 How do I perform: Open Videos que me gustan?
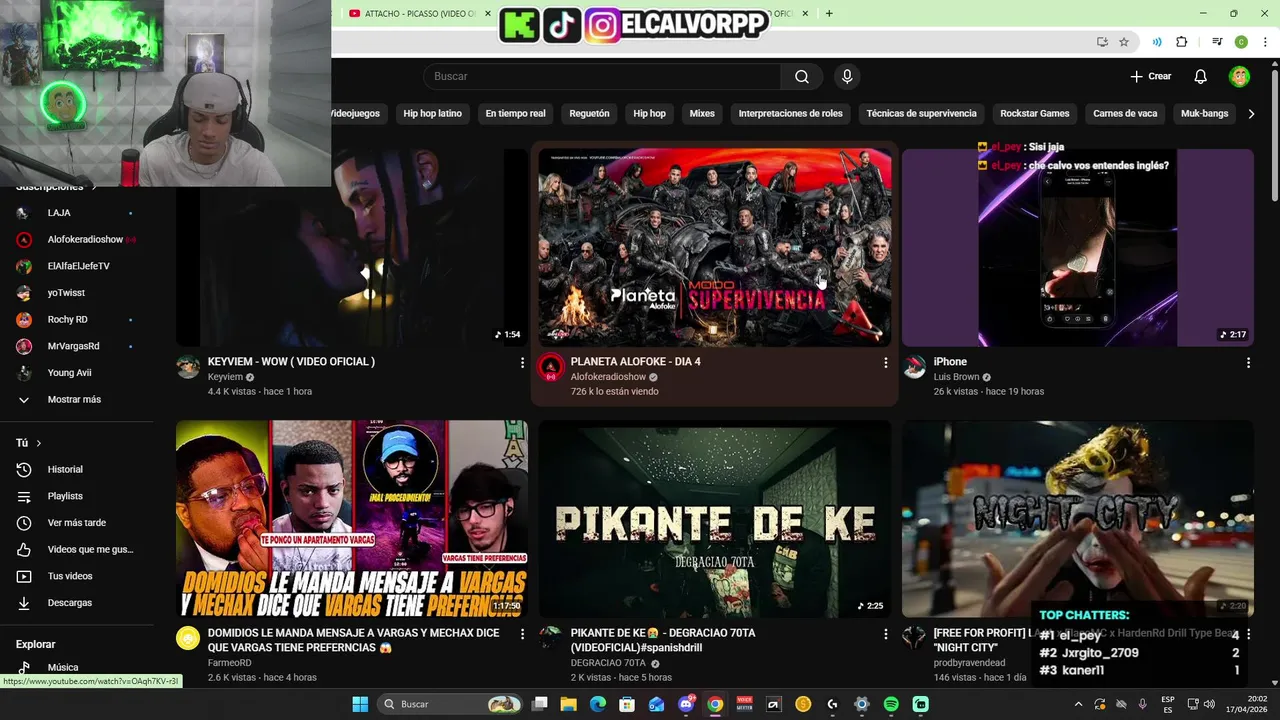point(90,549)
